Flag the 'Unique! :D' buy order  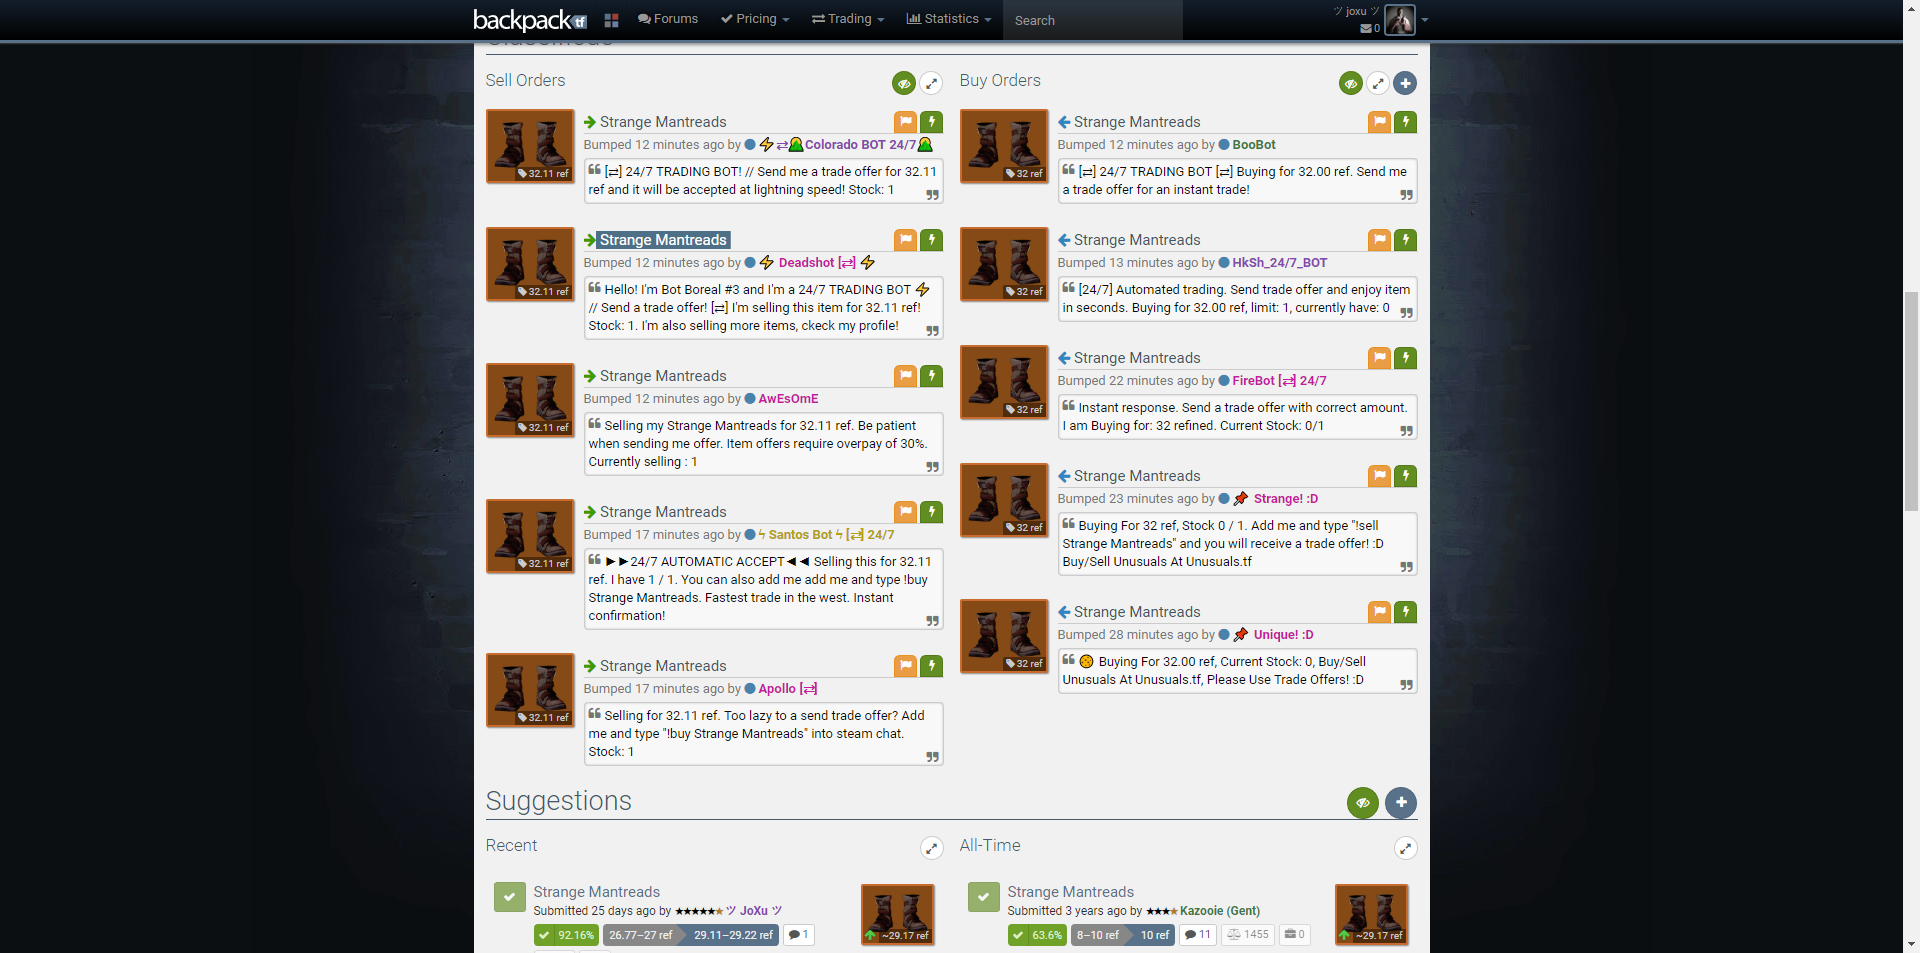pyautogui.click(x=1379, y=612)
